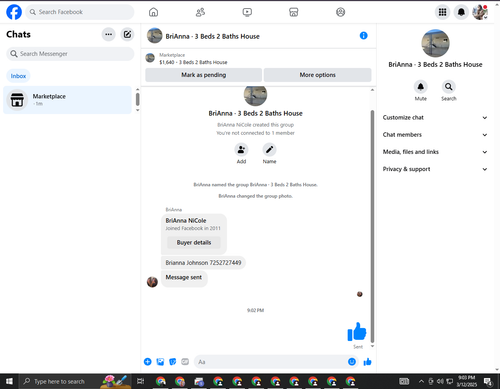The height and width of the screenshot is (389, 500).
Task: Click the Search Facebook field
Action: 80,12
